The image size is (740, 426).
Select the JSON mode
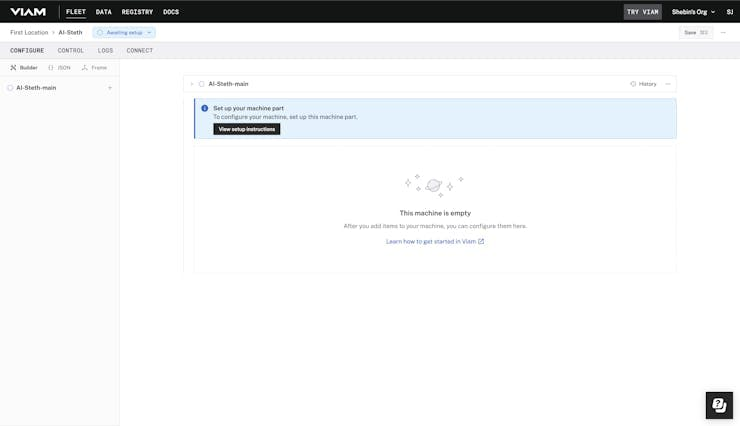59,68
